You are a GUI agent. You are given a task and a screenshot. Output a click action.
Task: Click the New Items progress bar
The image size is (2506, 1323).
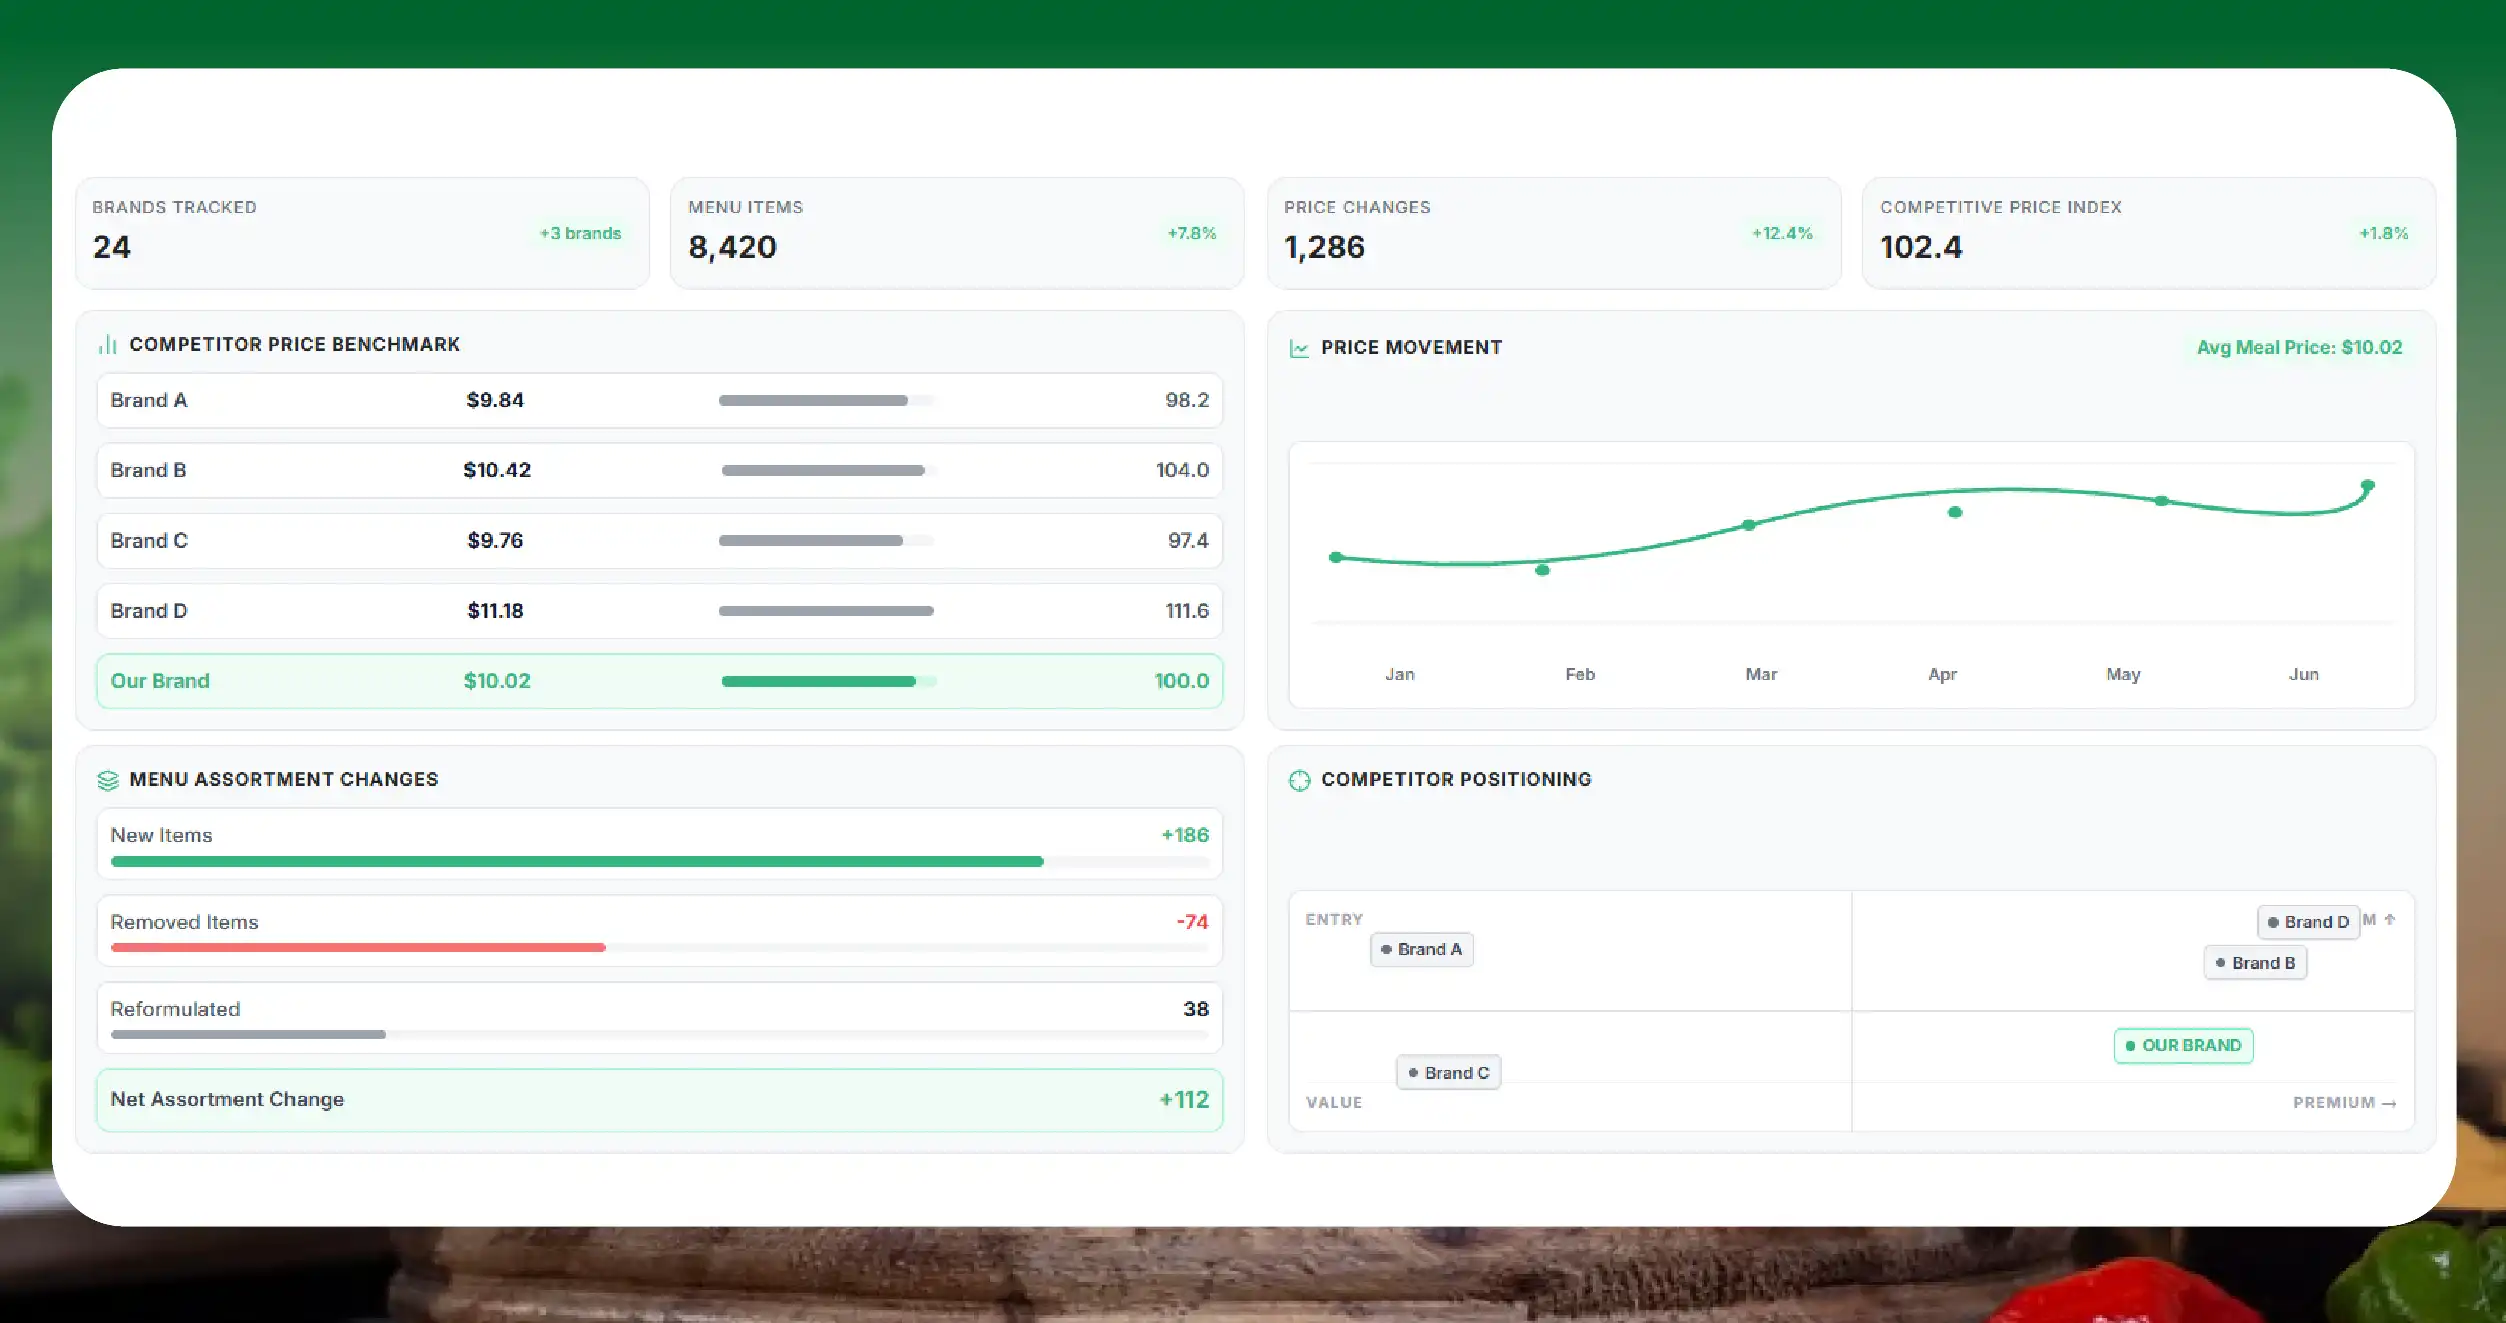click(659, 861)
